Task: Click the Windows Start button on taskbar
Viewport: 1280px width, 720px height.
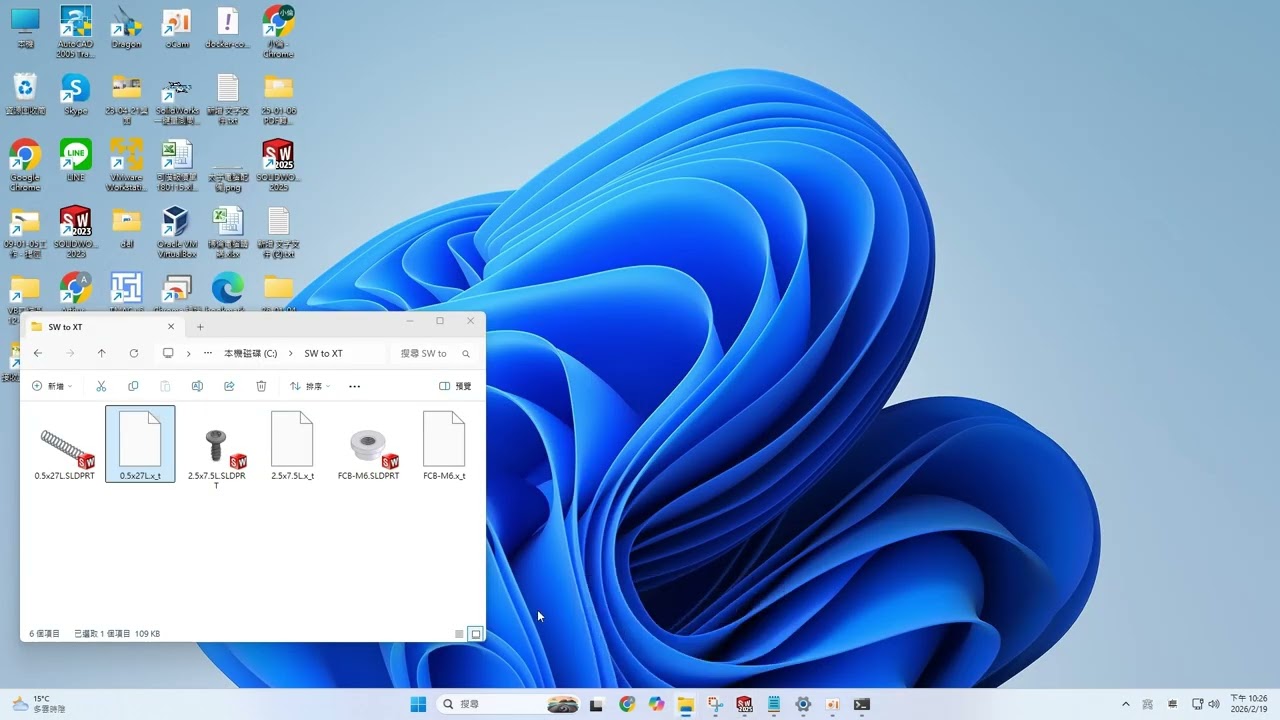Action: pyautogui.click(x=418, y=704)
